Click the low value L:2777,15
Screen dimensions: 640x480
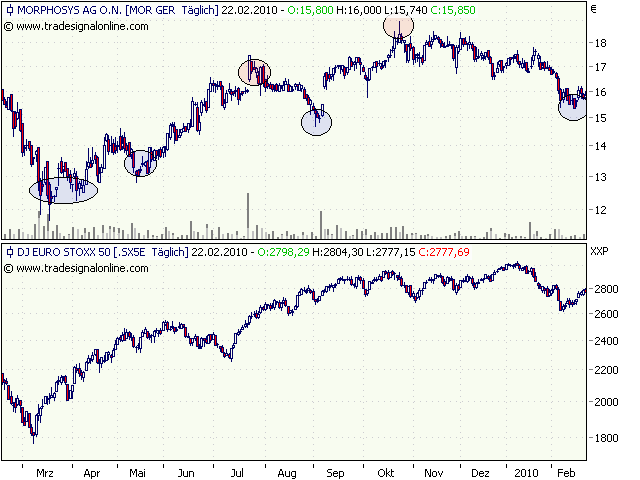pyautogui.click(x=391, y=252)
